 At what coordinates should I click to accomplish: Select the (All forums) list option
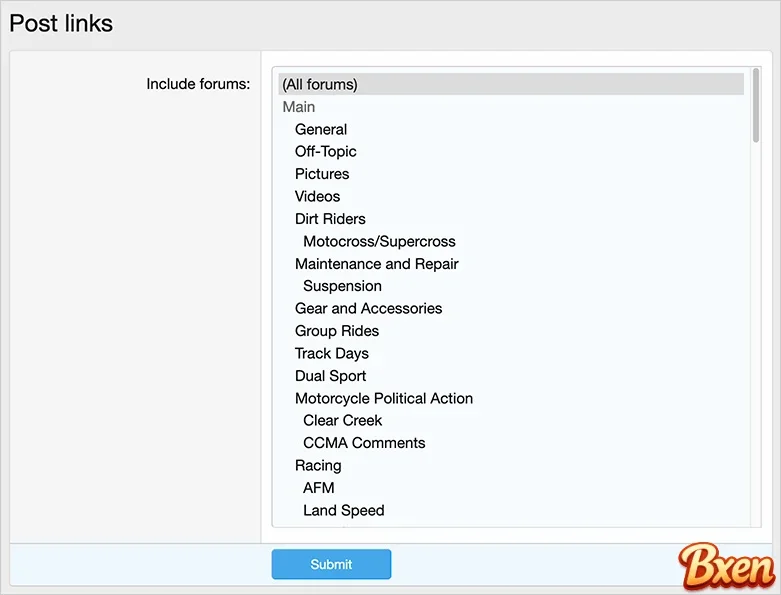tap(320, 84)
